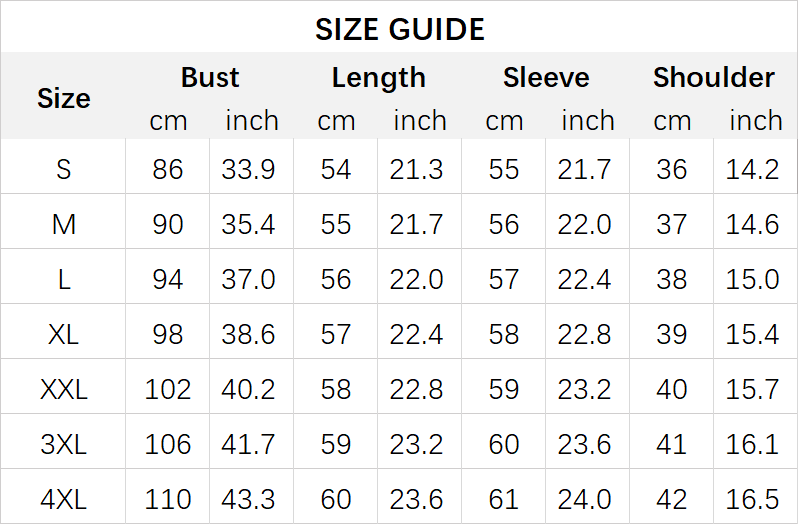798x524 pixels.
Task: Select the shoulder 16.5 inch value
Action: [752, 498]
